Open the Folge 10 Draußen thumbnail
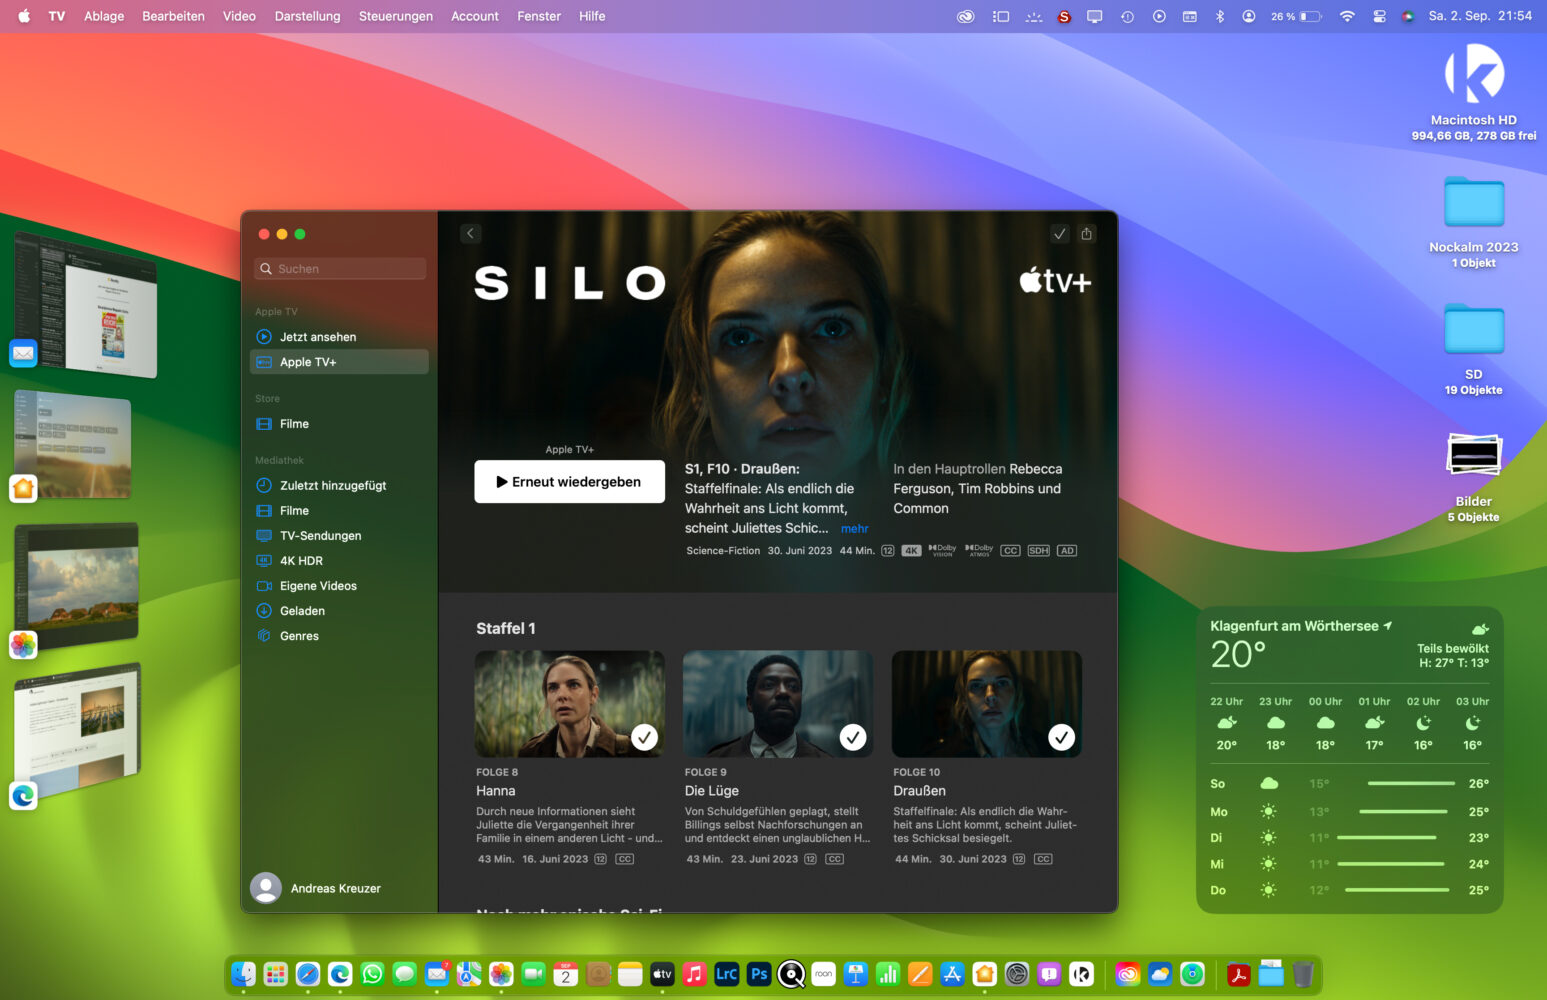 click(987, 704)
